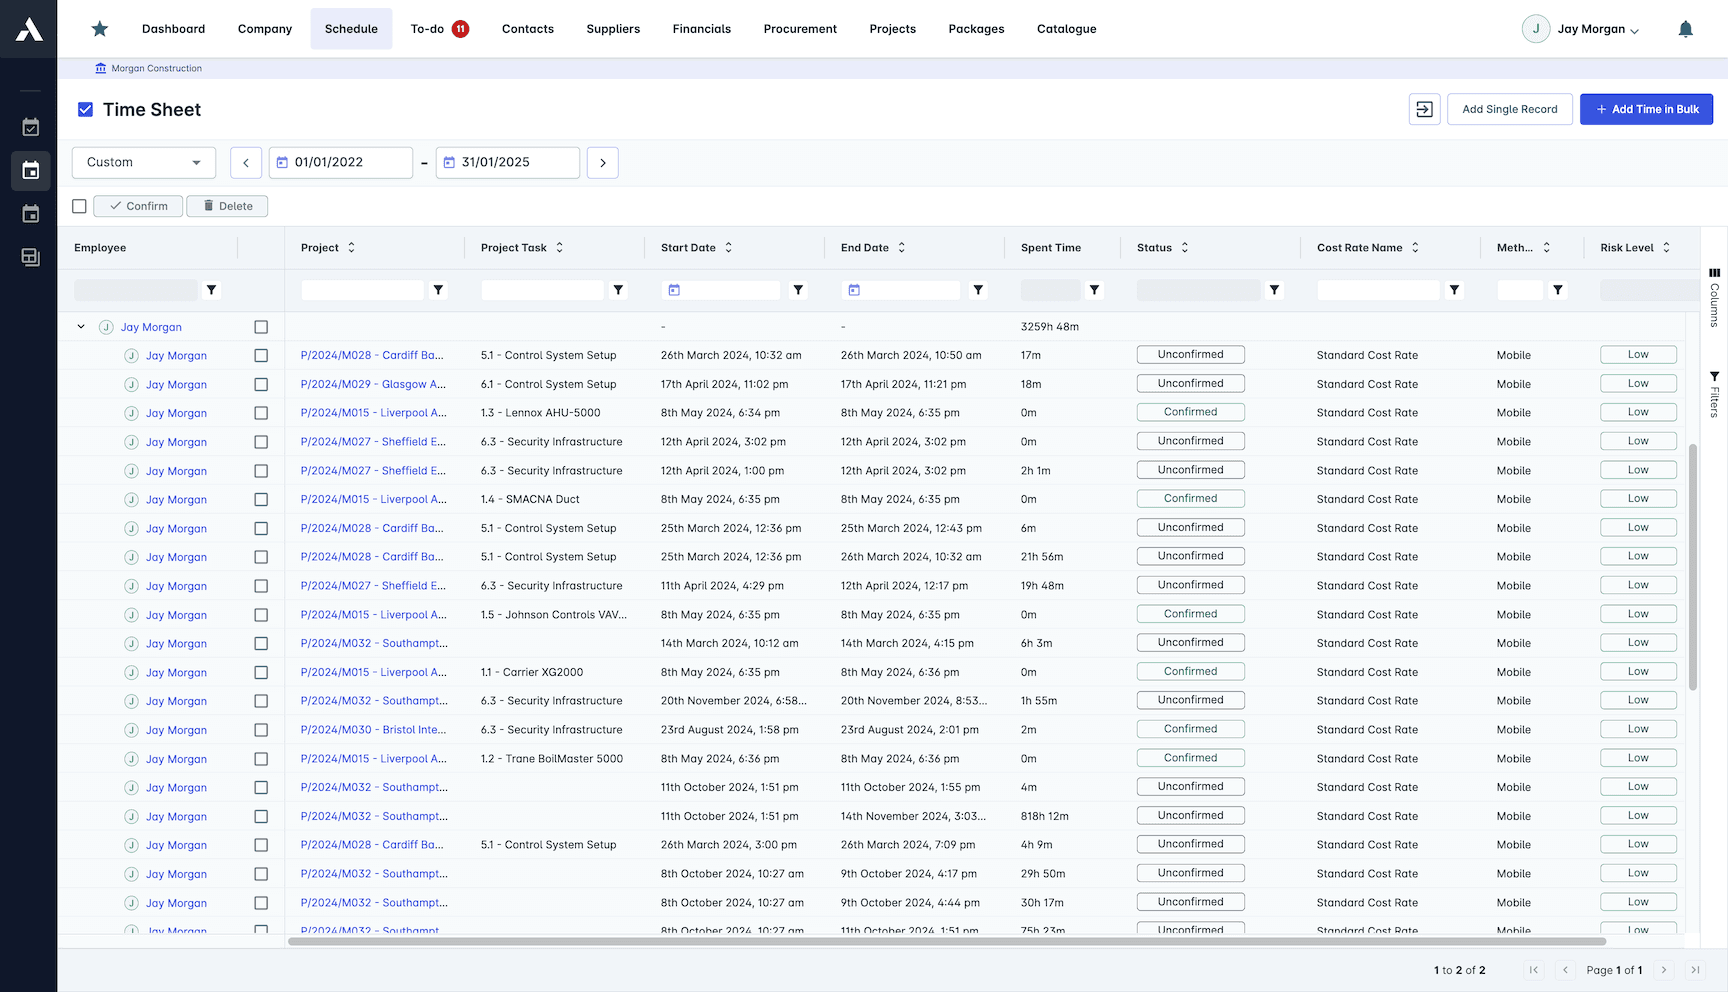The height and width of the screenshot is (992, 1728).
Task: Open the approvals calendar icon in sidebar
Action: [30, 126]
